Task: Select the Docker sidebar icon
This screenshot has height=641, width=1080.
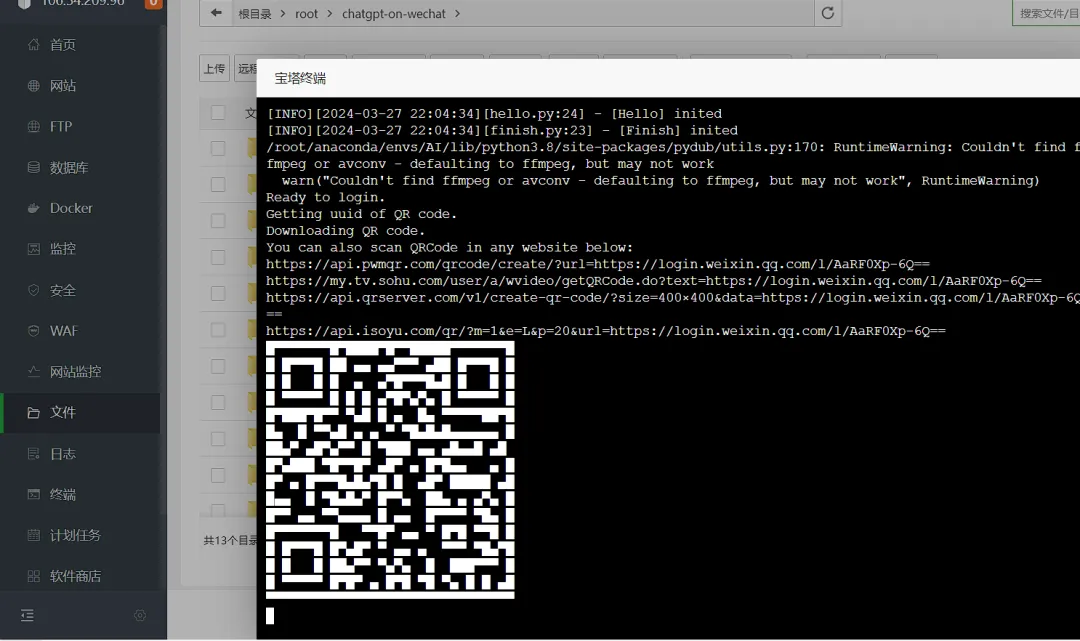Action: pos(33,208)
